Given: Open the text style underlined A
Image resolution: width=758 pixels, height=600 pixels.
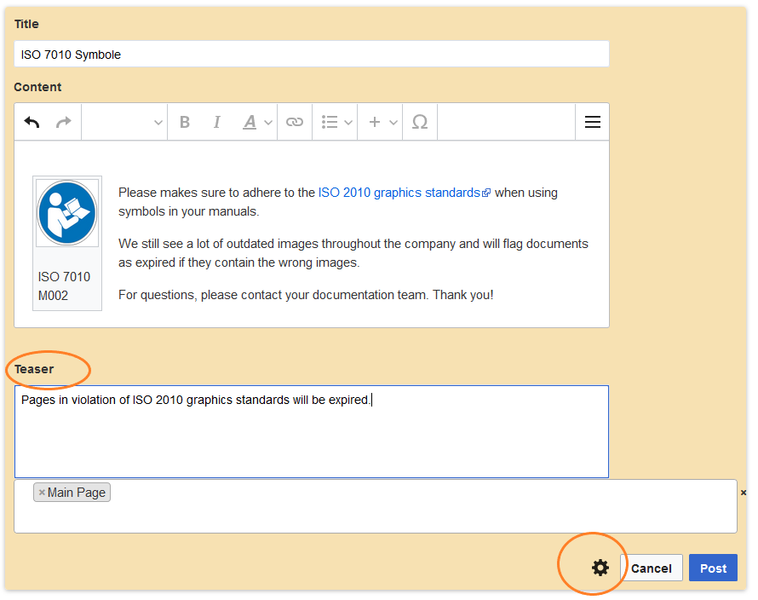Looking at the screenshot, I should click(249, 122).
